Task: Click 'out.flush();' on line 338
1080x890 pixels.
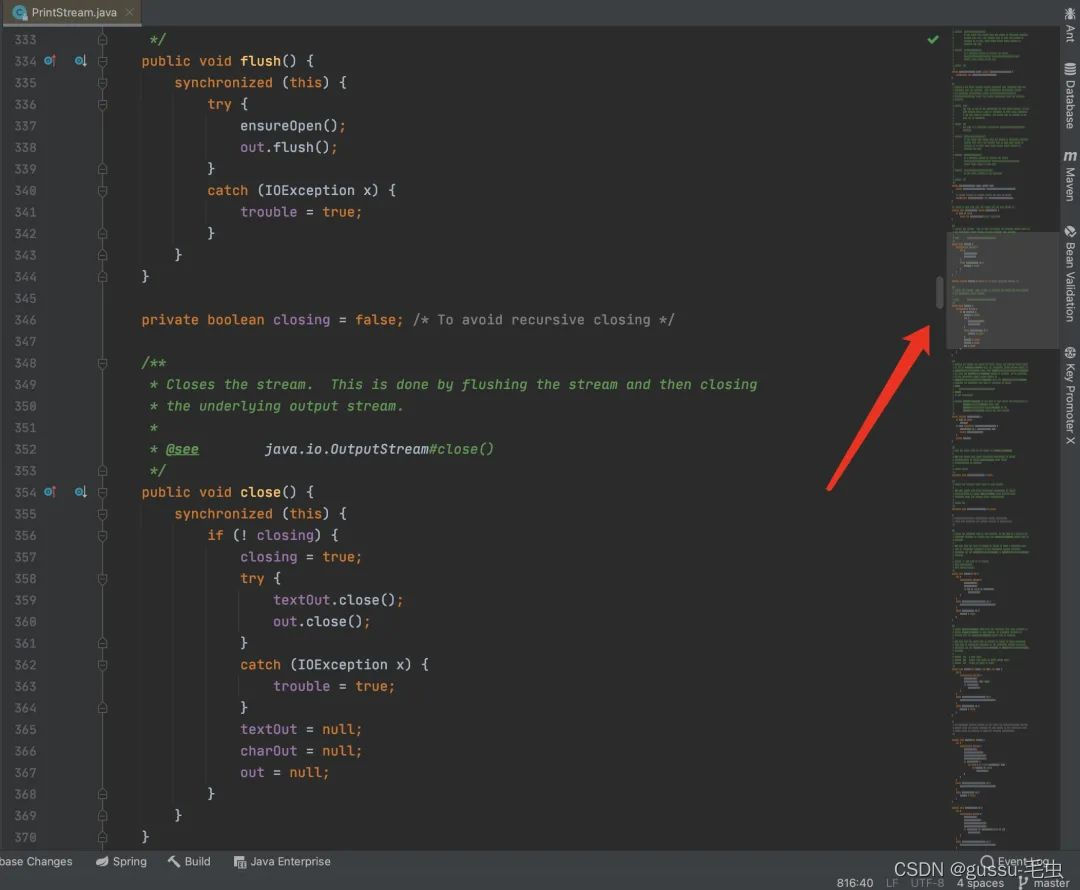Action: 289,147
